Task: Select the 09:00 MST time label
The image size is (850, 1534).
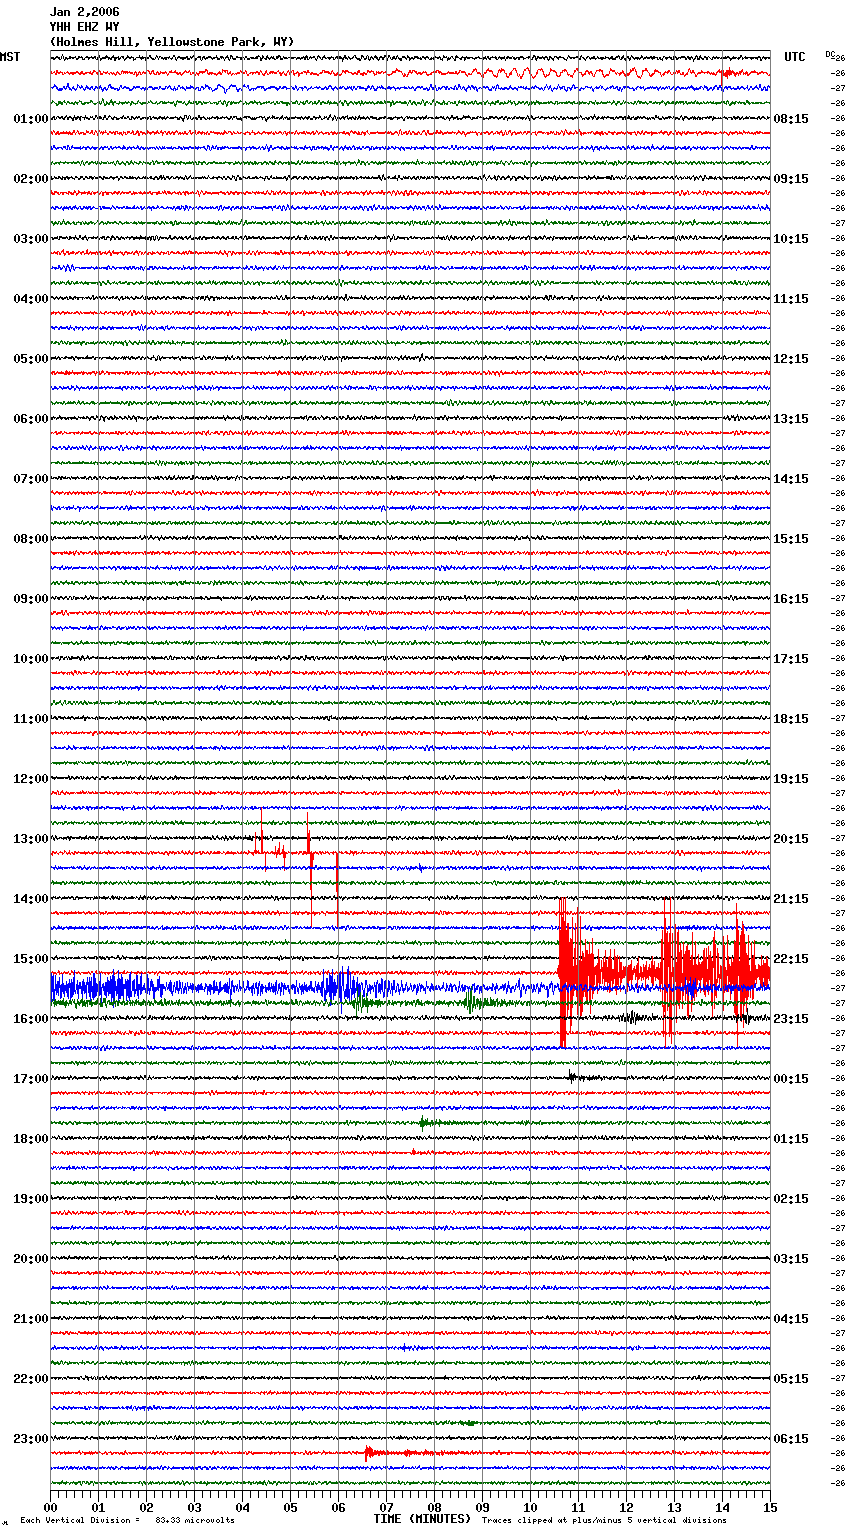Action: [30, 599]
